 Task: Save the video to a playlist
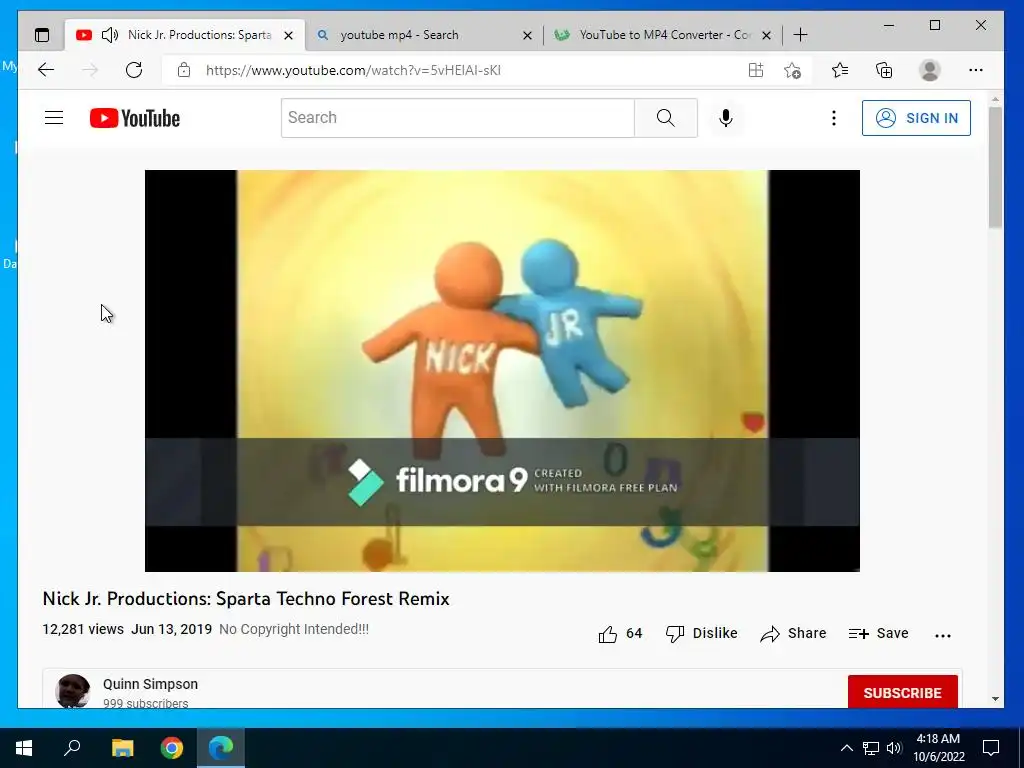(x=878, y=633)
